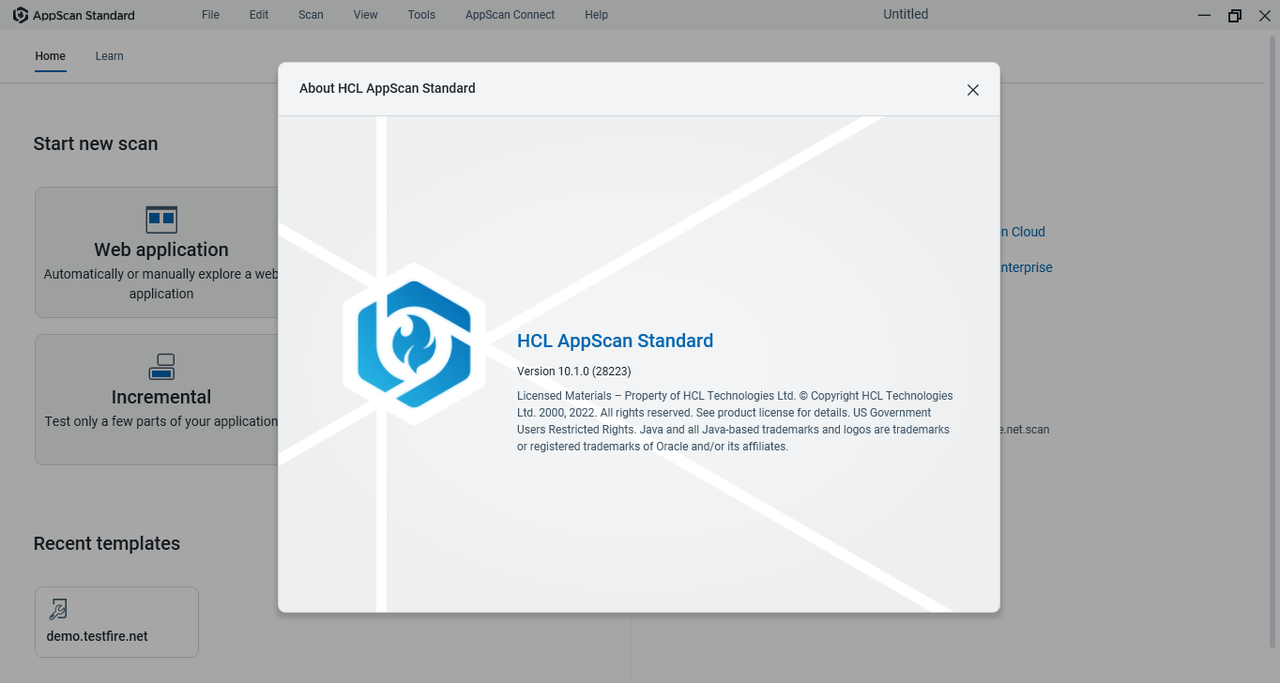1280x683 pixels.
Task: Click the Start new scan heading
Action: click(x=96, y=144)
